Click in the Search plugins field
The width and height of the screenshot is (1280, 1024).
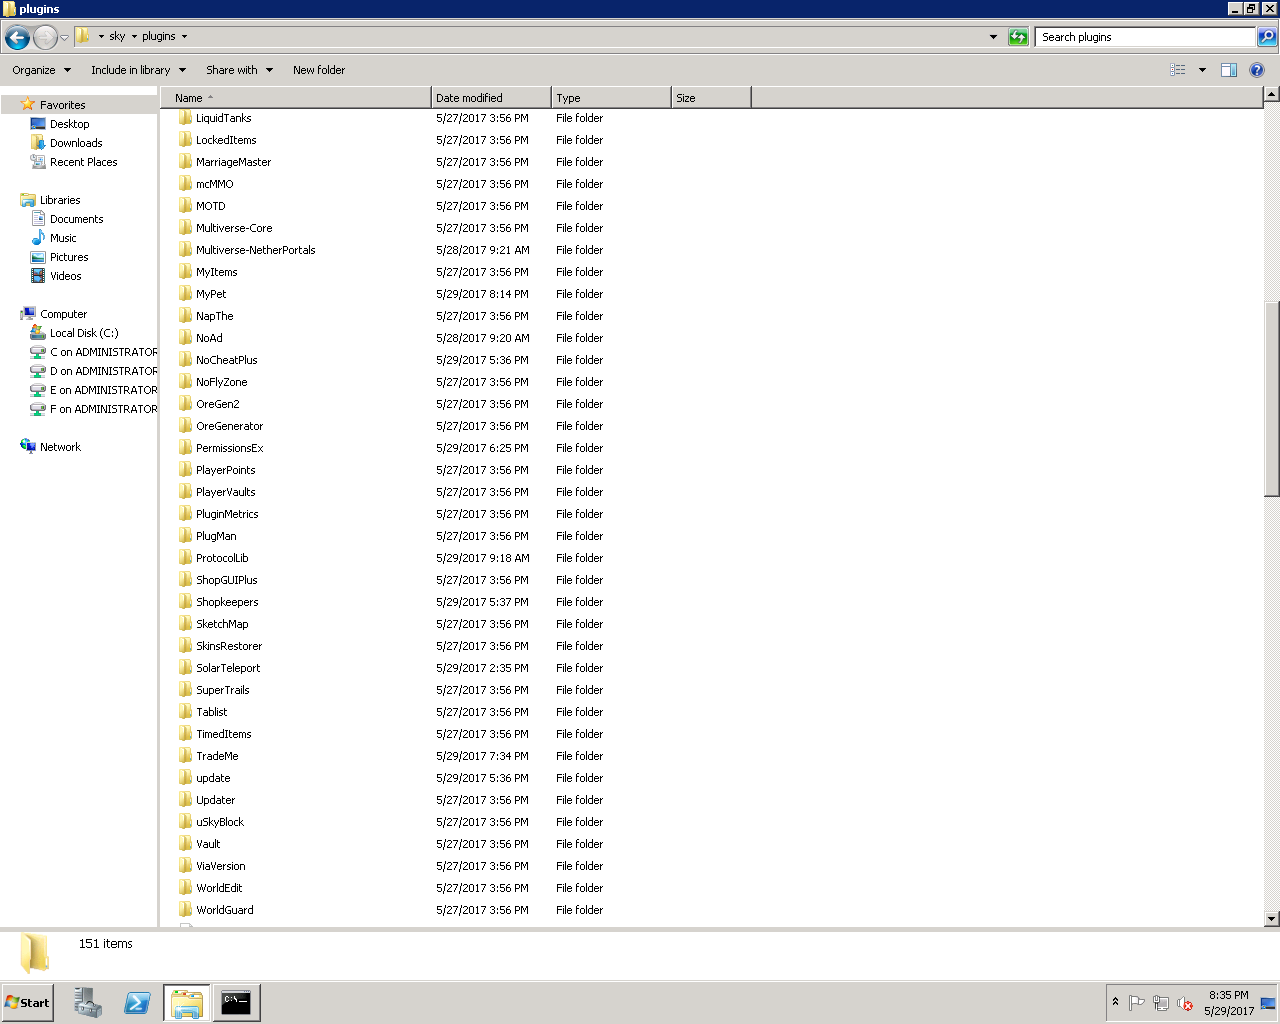coord(1143,37)
